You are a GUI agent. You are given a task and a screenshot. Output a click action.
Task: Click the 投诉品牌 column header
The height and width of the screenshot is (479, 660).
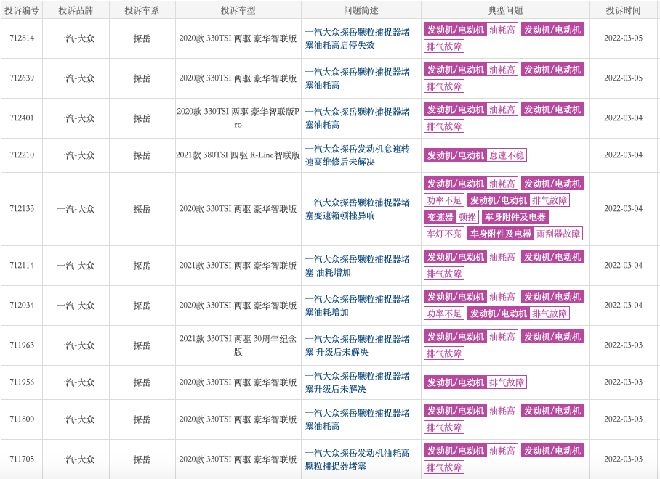click(x=76, y=11)
